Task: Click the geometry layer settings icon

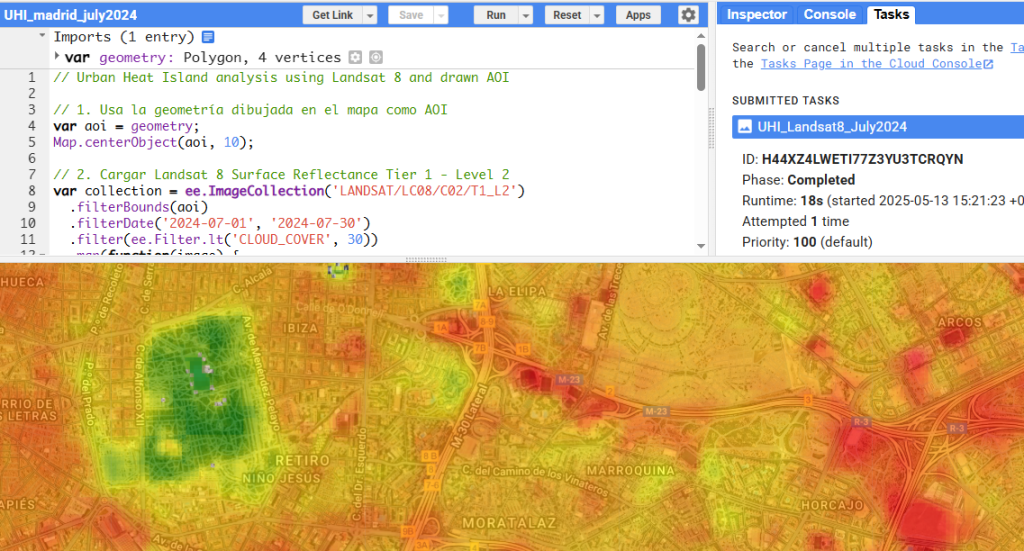Action: pos(355,58)
